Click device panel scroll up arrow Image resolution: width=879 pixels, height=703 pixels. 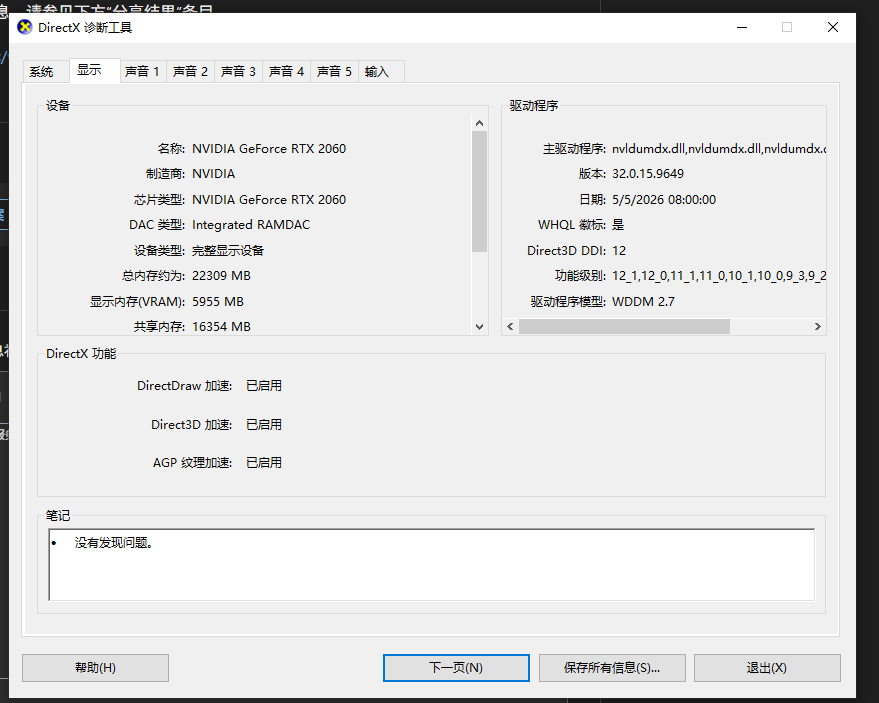tap(479, 123)
